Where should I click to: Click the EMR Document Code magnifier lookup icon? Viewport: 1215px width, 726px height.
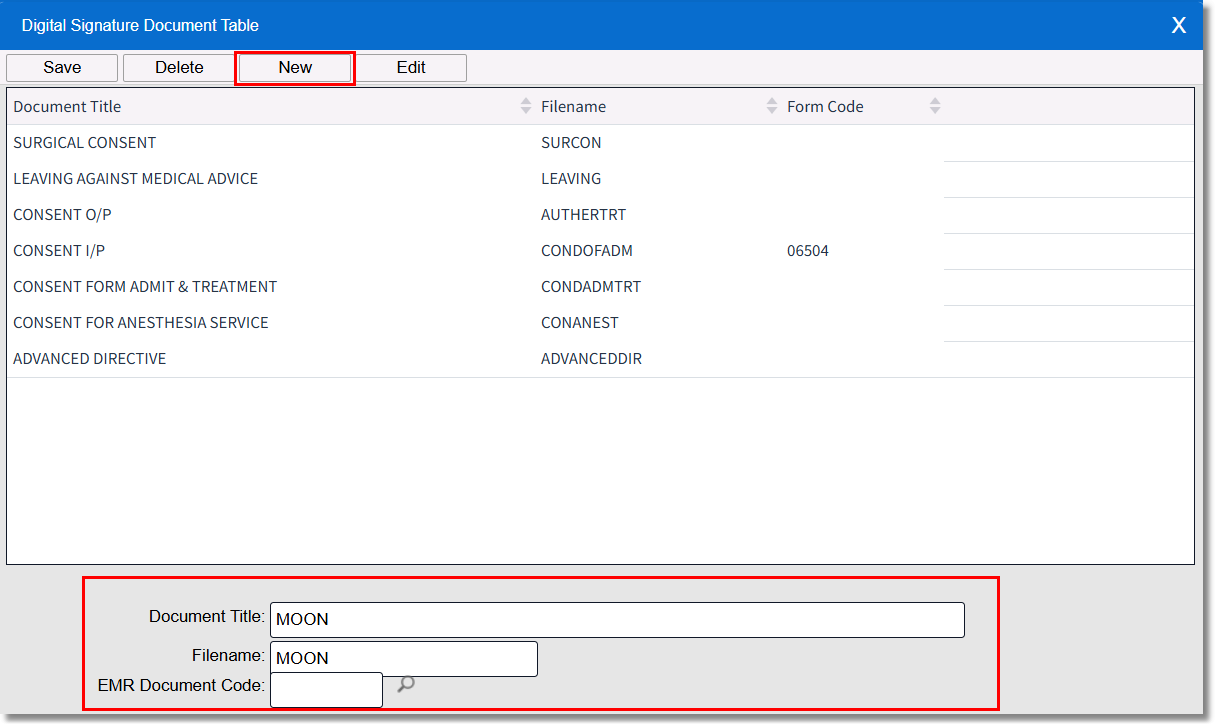tap(405, 685)
